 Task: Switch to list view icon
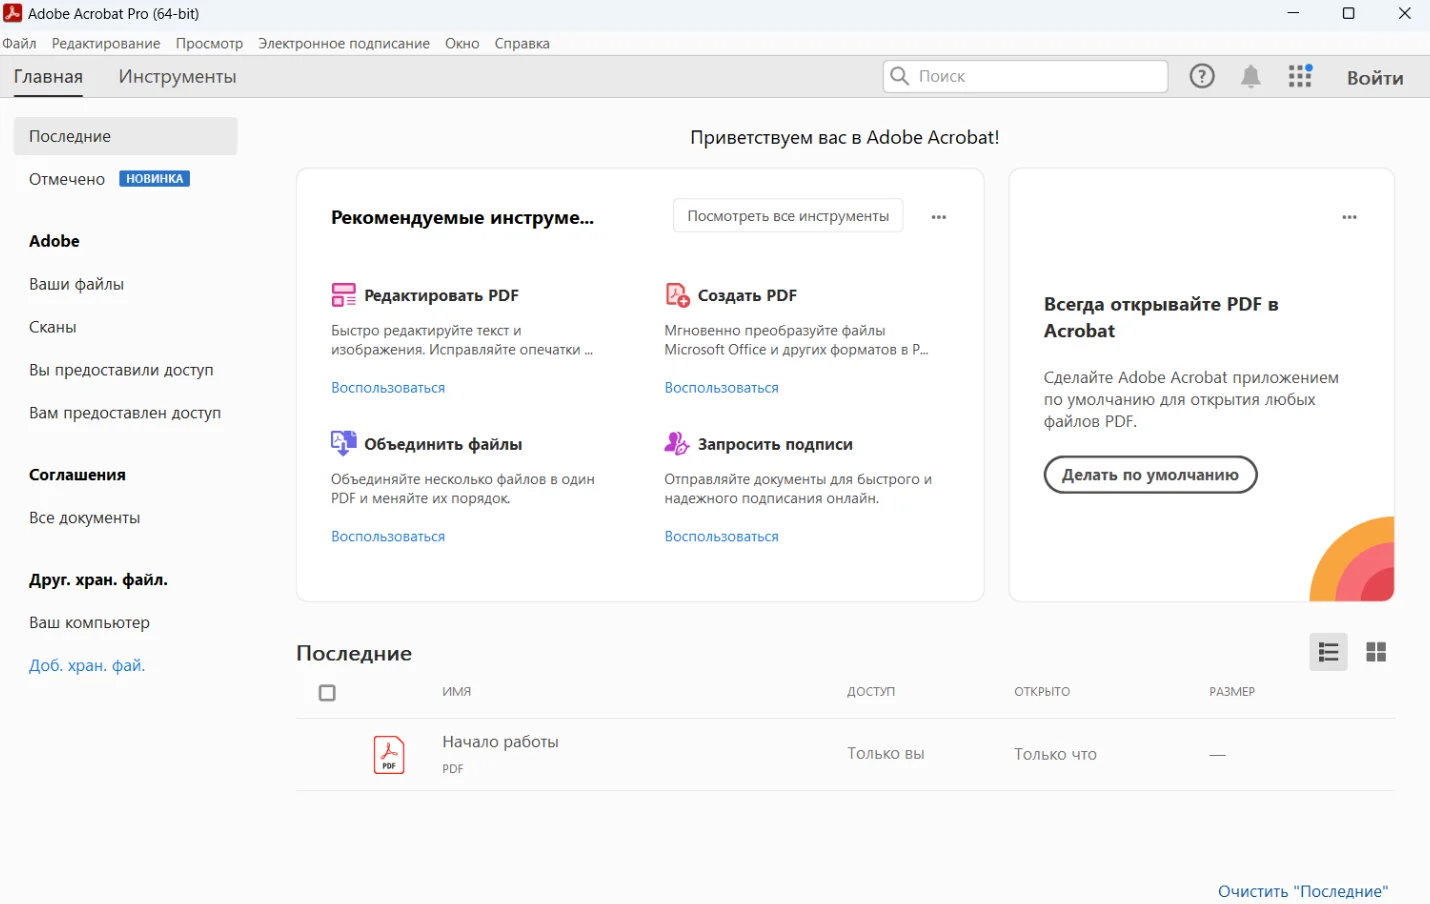point(1328,652)
